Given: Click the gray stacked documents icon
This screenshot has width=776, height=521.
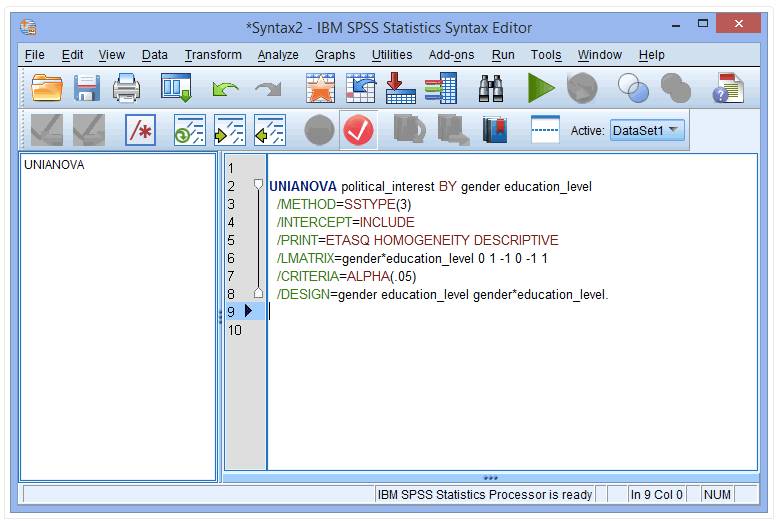Looking at the screenshot, I should 453,130.
